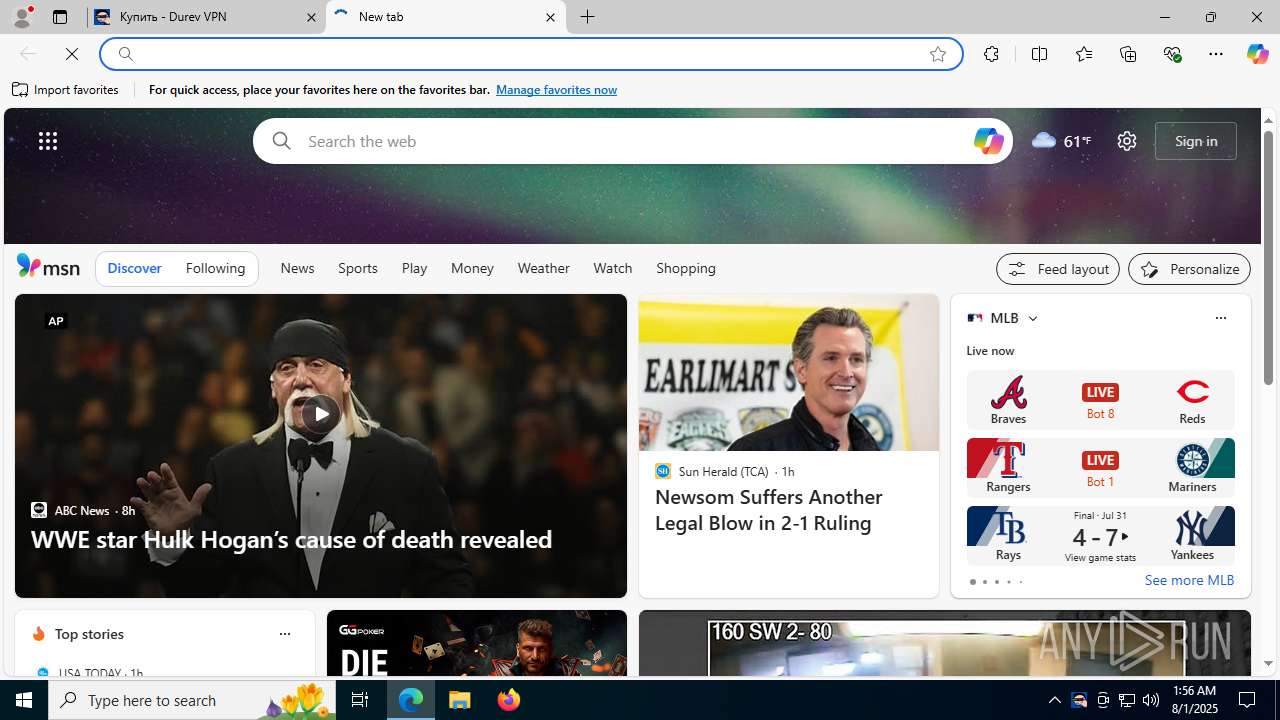This screenshot has height=720, width=1280.
Task: Open File Explorer from the taskbar
Action: pos(460,700)
